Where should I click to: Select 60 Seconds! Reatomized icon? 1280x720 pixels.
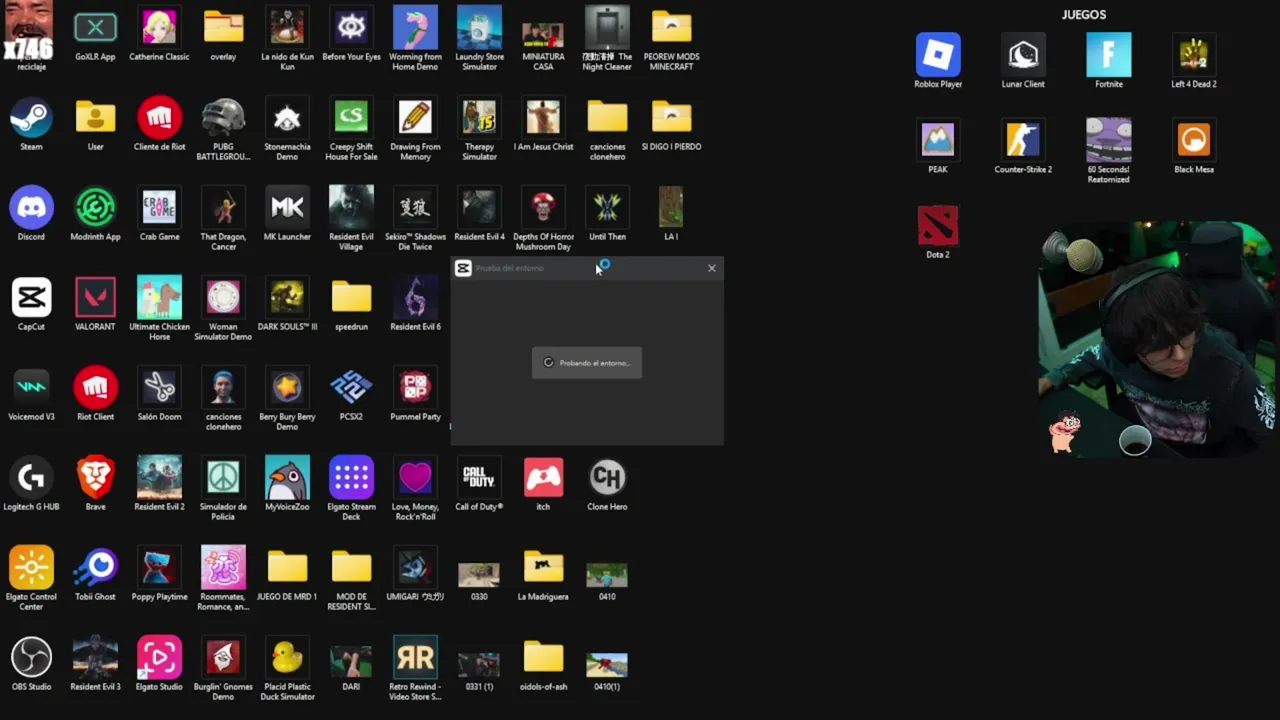click(x=1109, y=140)
